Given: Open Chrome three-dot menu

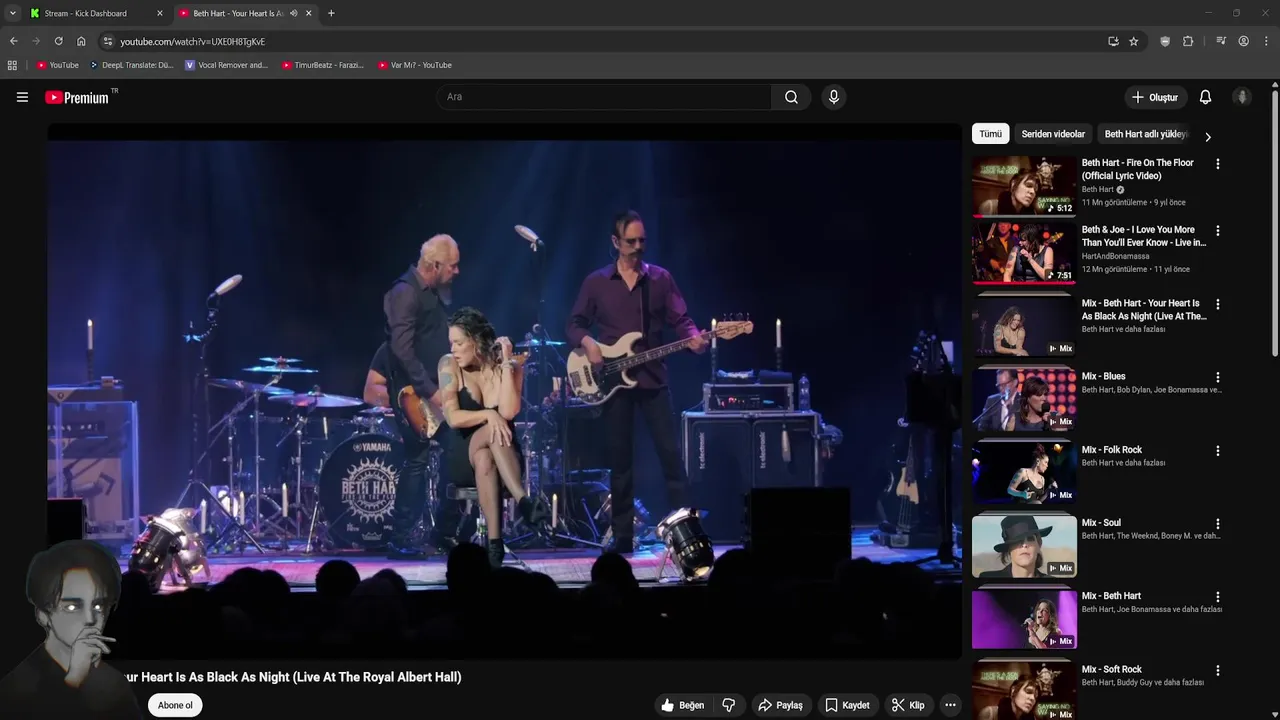Looking at the screenshot, I should point(1266,41).
